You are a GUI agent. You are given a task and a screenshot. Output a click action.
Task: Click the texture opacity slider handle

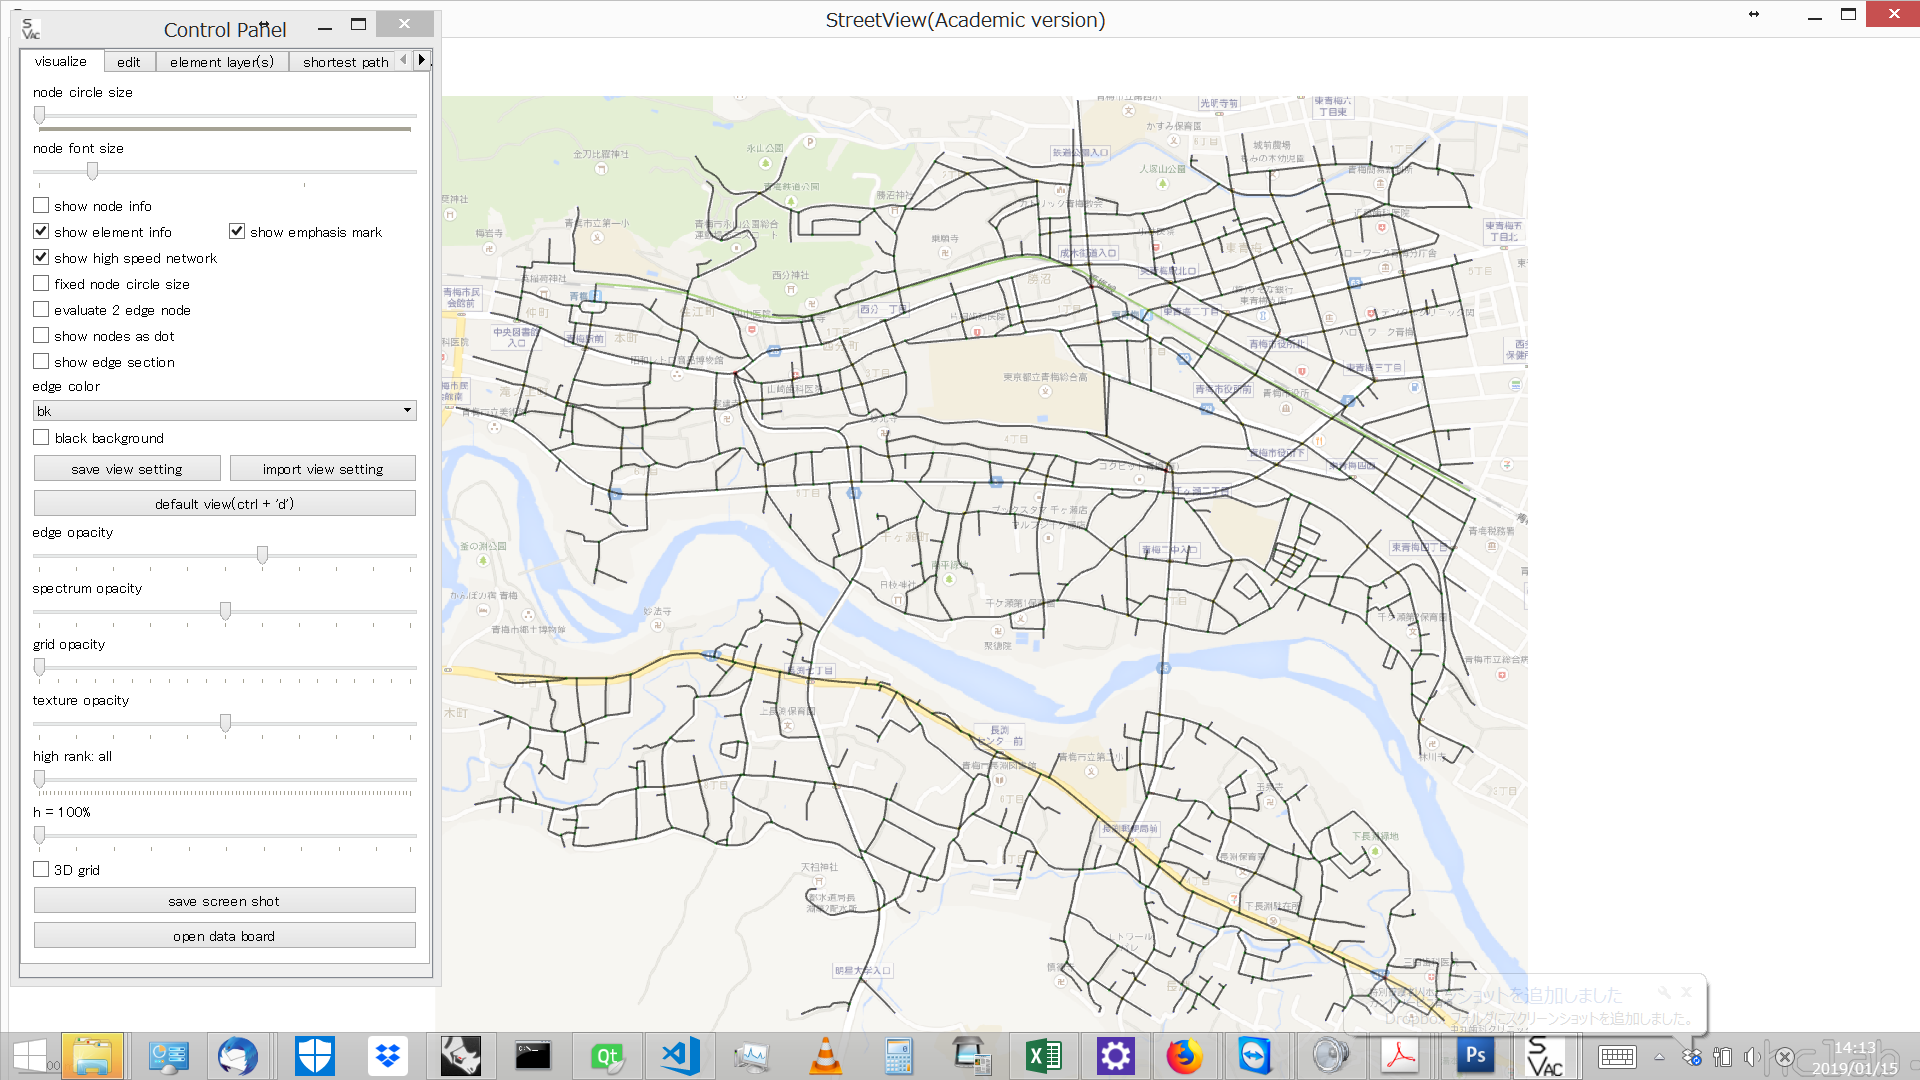point(225,723)
